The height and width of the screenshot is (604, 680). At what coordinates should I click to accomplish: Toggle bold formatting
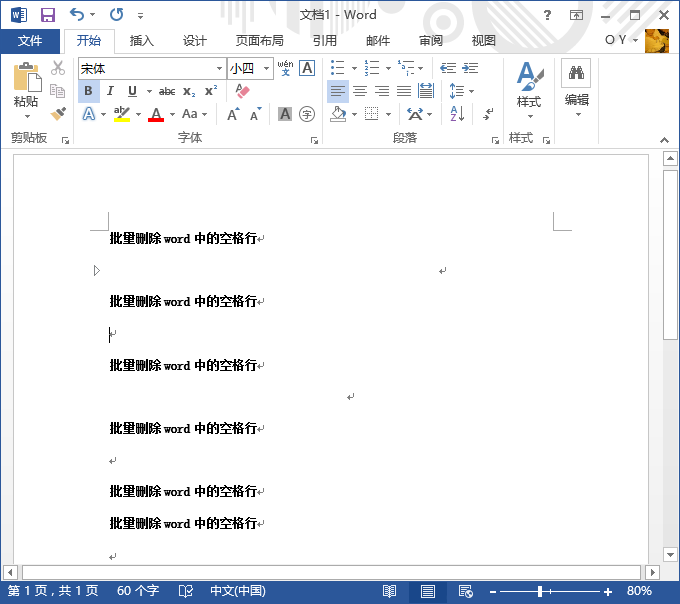(88, 91)
